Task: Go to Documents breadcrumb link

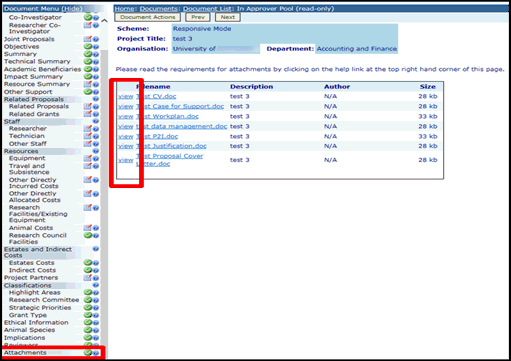Action: [x=159, y=9]
